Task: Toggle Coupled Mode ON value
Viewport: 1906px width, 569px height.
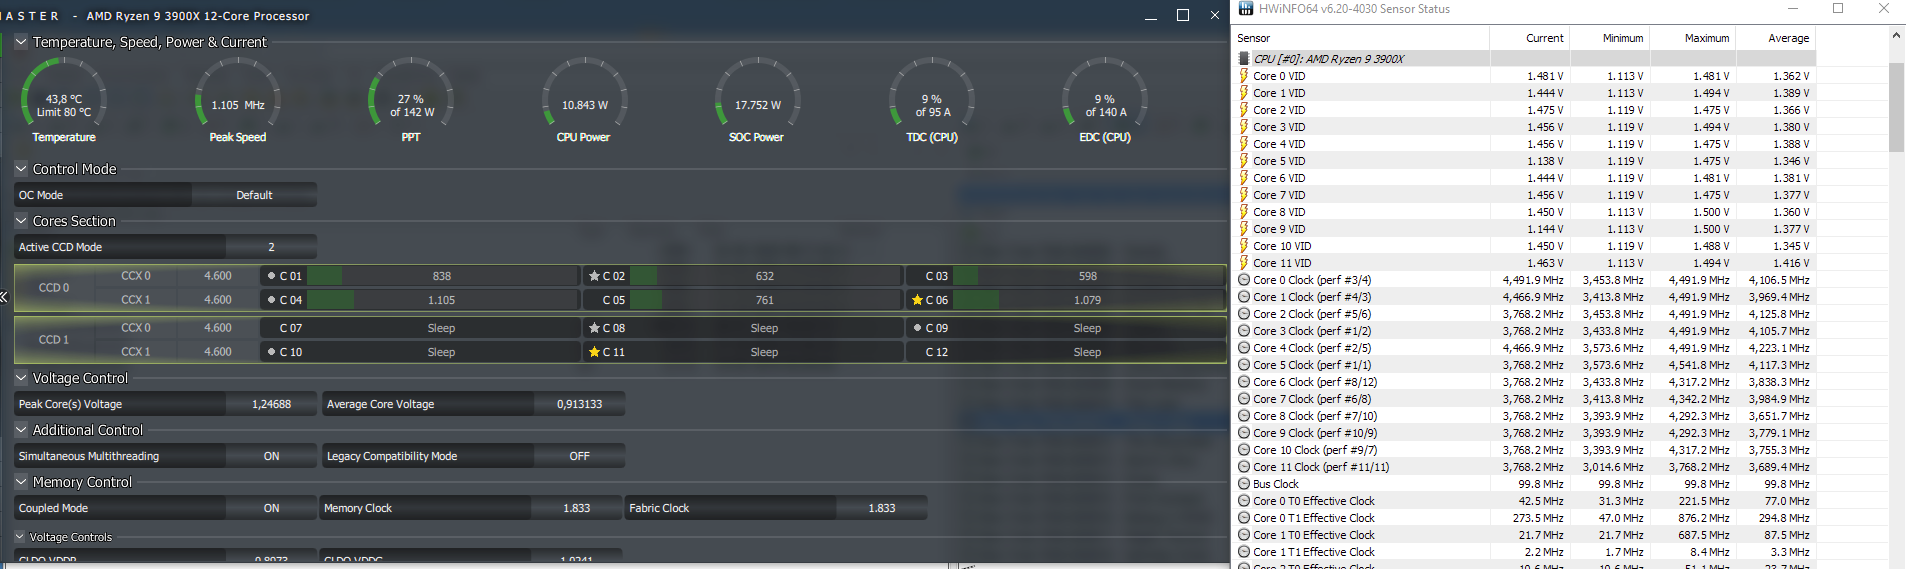Action: (271, 508)
